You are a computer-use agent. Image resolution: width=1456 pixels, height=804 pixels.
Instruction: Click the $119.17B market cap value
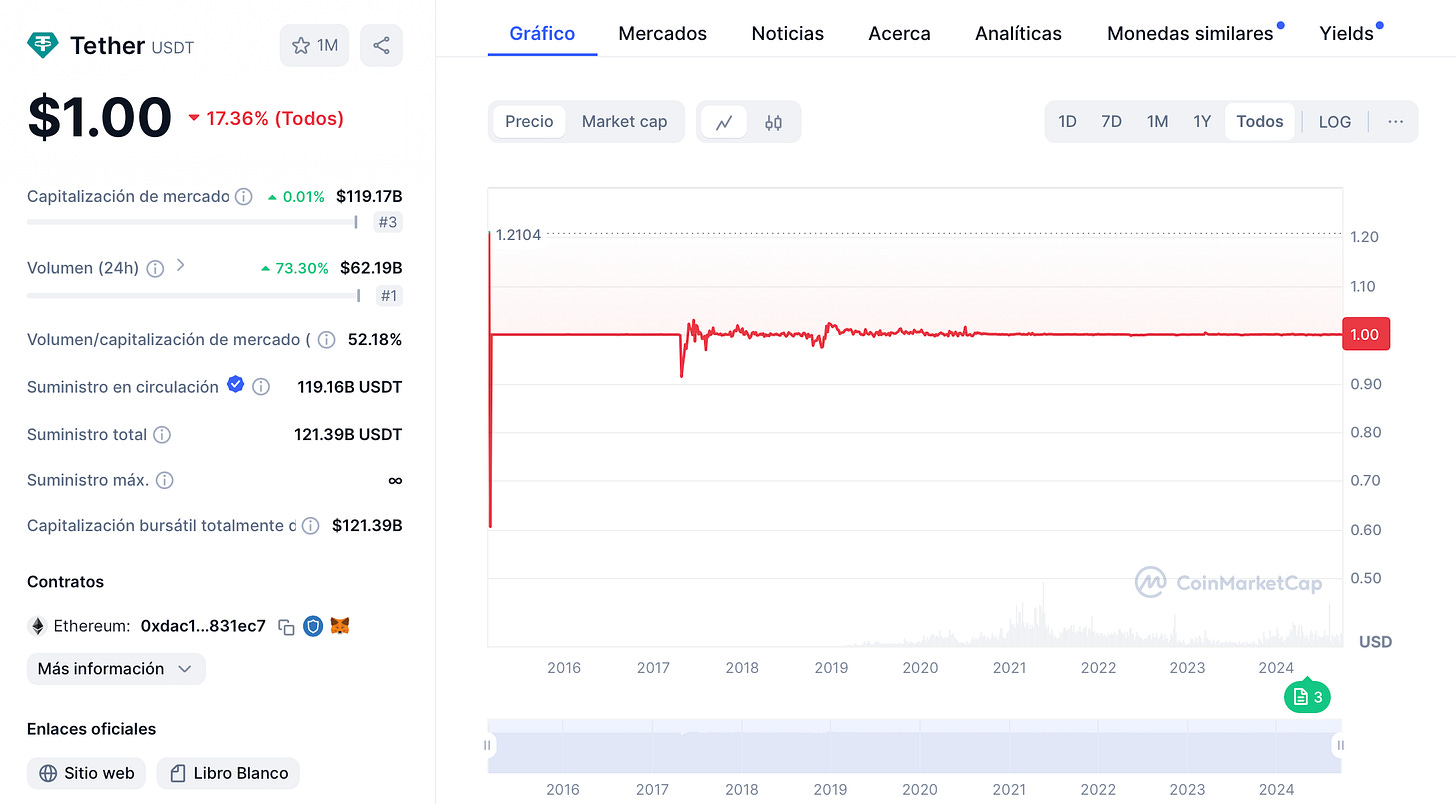(x=369, y=196)
